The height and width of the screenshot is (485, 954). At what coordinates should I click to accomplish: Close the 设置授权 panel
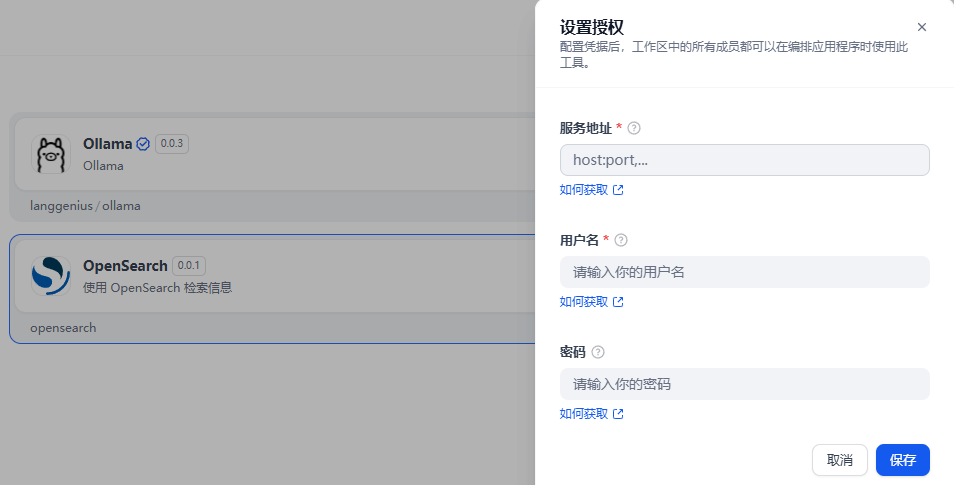[x=921, y=27]
